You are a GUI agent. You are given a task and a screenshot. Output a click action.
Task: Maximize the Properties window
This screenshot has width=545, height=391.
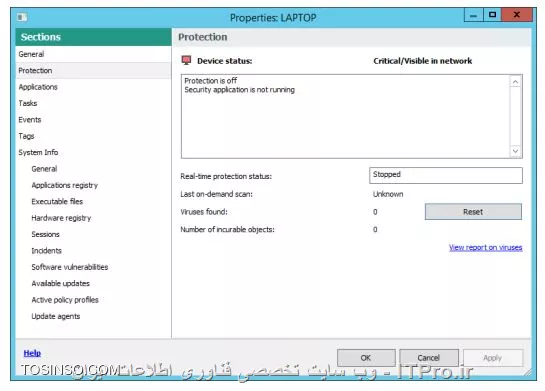click(x=492, y=15)
